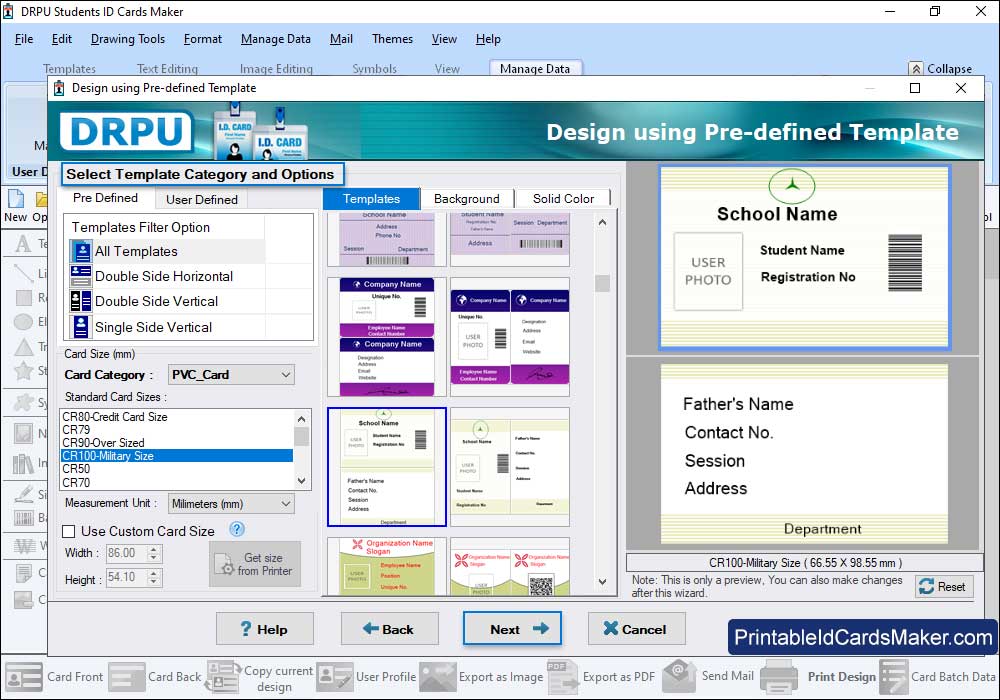Viewport: 1000px width, 700px height.
Task: Click the template gallery scroll up arrow
Action: click(x=602, y=222)
